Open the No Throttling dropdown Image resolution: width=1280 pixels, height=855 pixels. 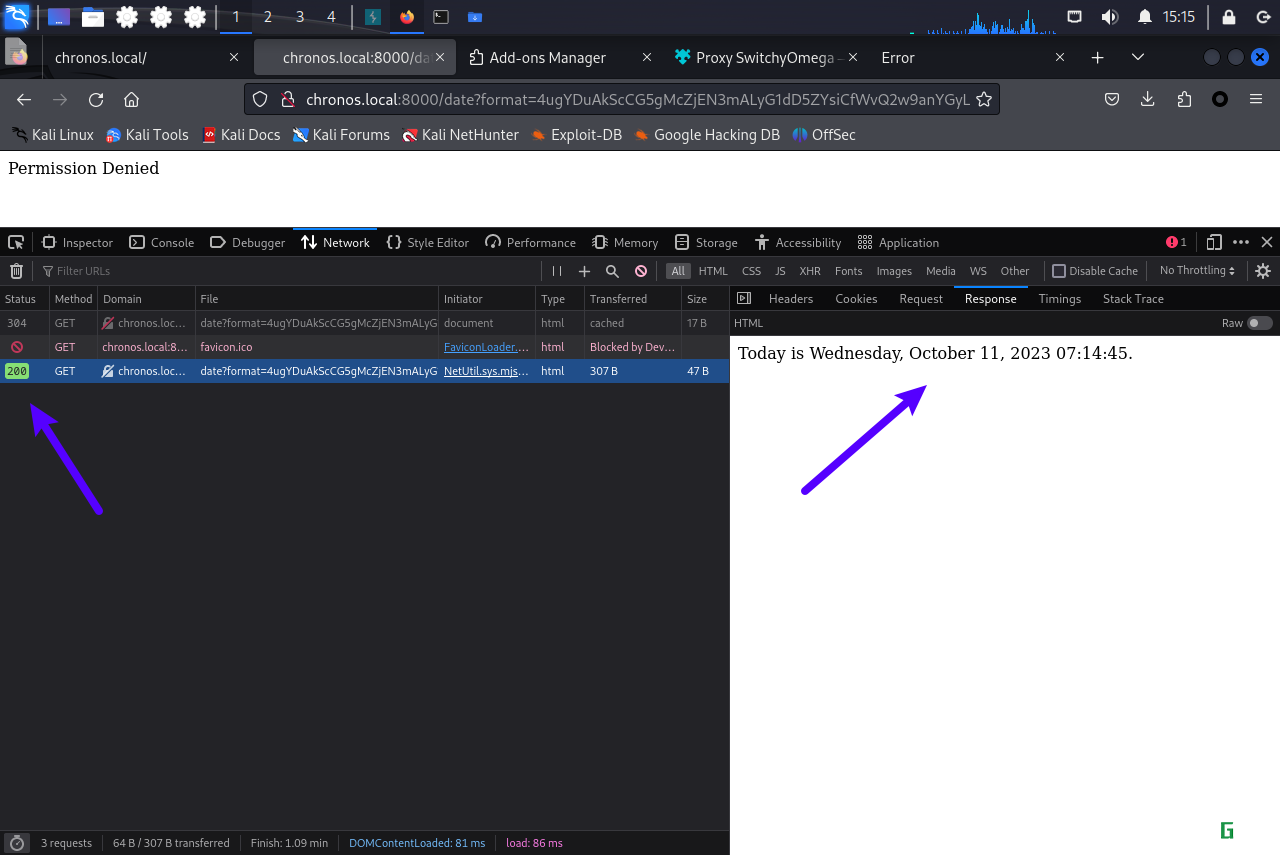[x=1197, y=271]
